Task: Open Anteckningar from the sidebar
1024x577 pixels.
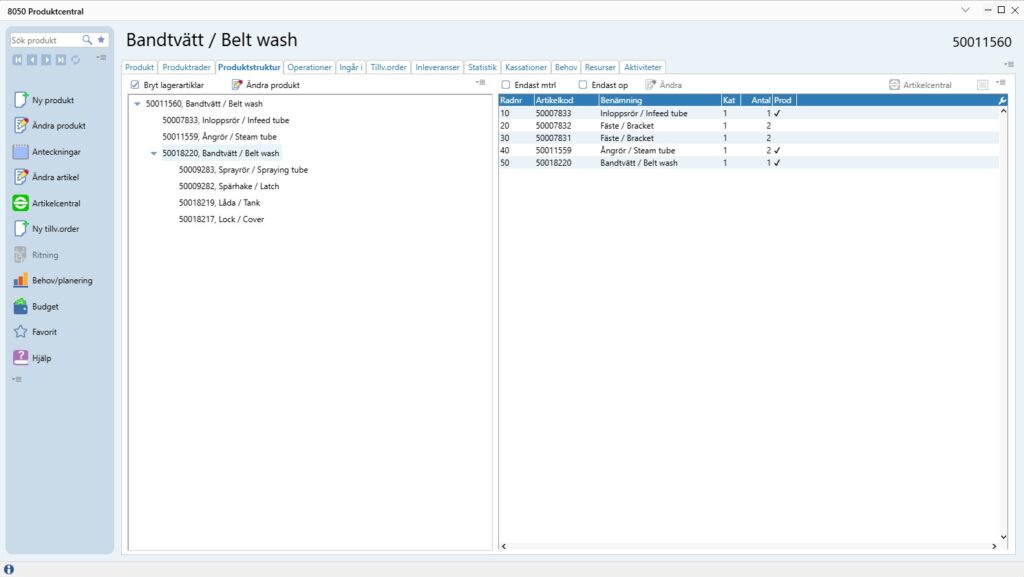Action: coord(21,152)
